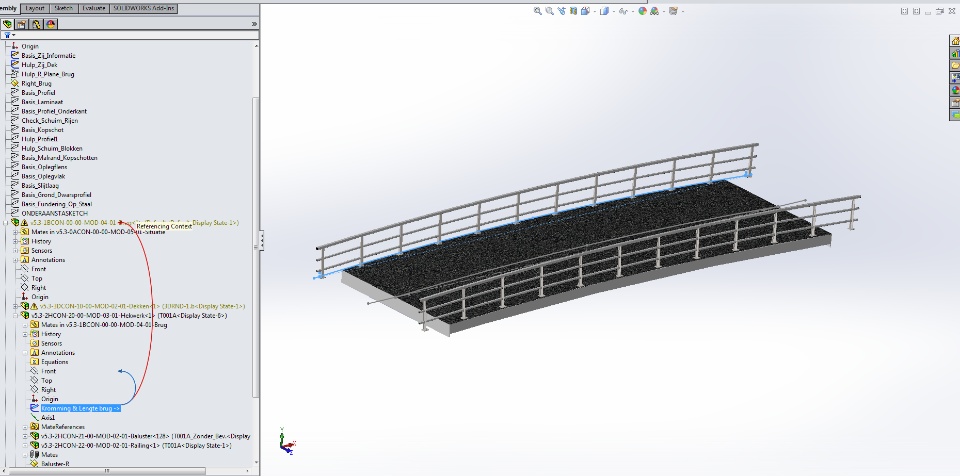Open View Palette task pane tab
This screenshot has height=476, width=960.
[954, 78]
